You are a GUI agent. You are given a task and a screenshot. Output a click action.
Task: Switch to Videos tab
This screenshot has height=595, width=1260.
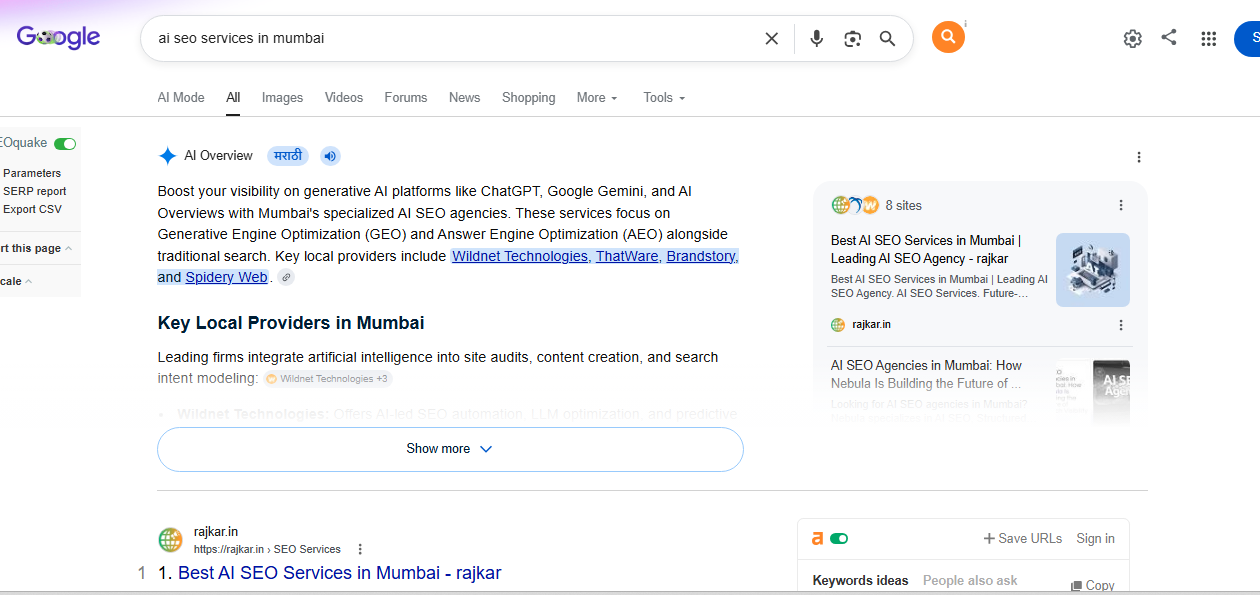tap(344, 98)
